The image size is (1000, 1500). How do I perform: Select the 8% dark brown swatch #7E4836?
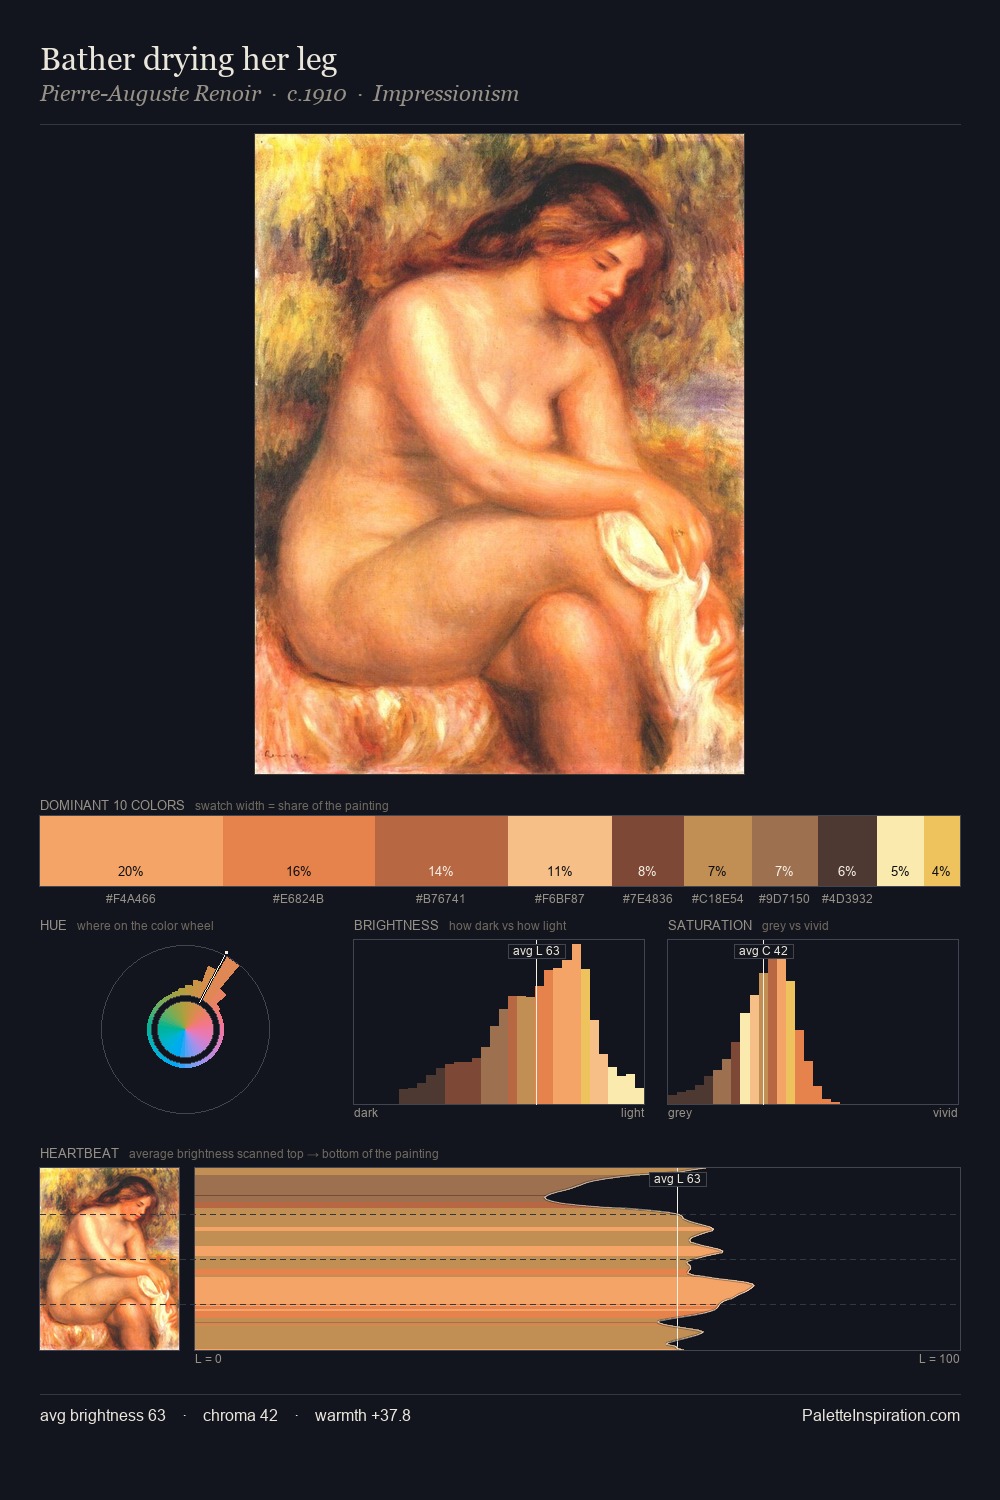[x=648, y=851]
